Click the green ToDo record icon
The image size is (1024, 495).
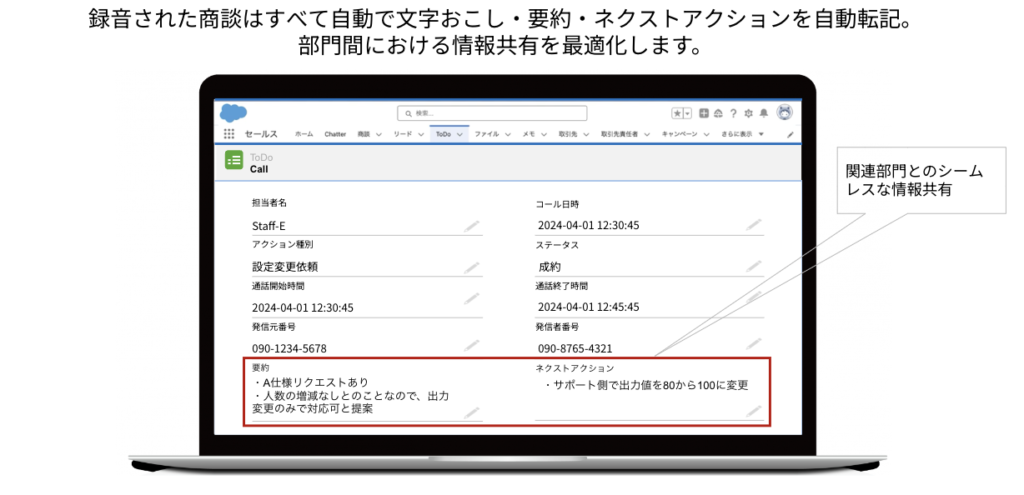pyautogui.click(x=234, y=161)
